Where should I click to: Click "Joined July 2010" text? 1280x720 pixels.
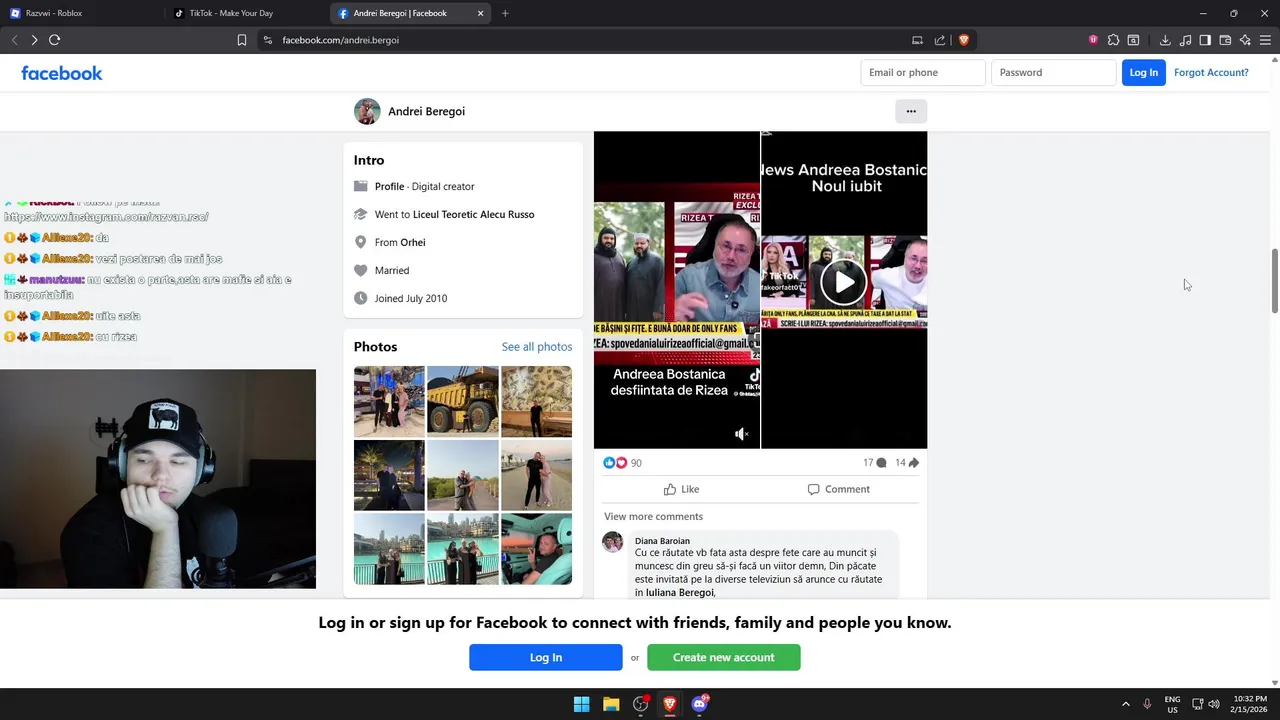411,298
